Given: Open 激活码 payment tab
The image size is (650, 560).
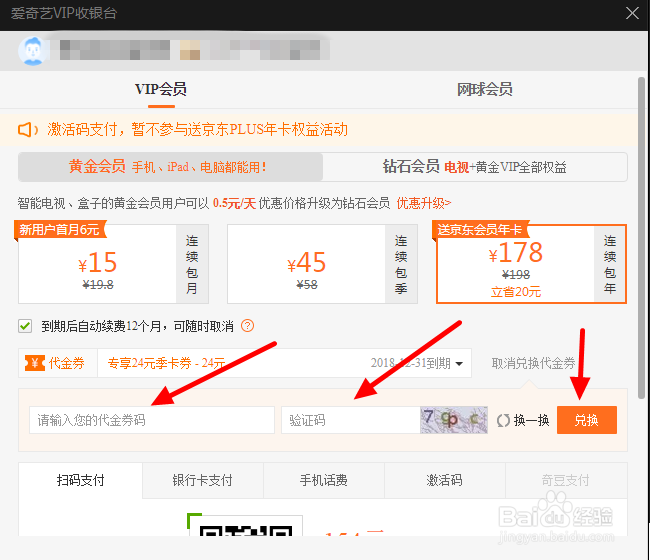Looking at the screenshot, I should click(444, 480).
